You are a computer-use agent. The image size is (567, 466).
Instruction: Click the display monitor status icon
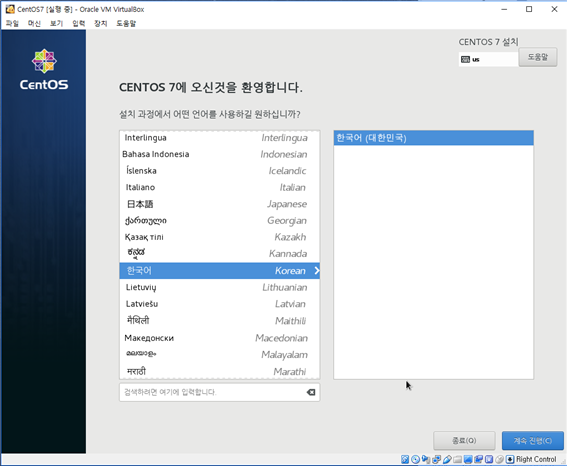(x=468, y=459)
